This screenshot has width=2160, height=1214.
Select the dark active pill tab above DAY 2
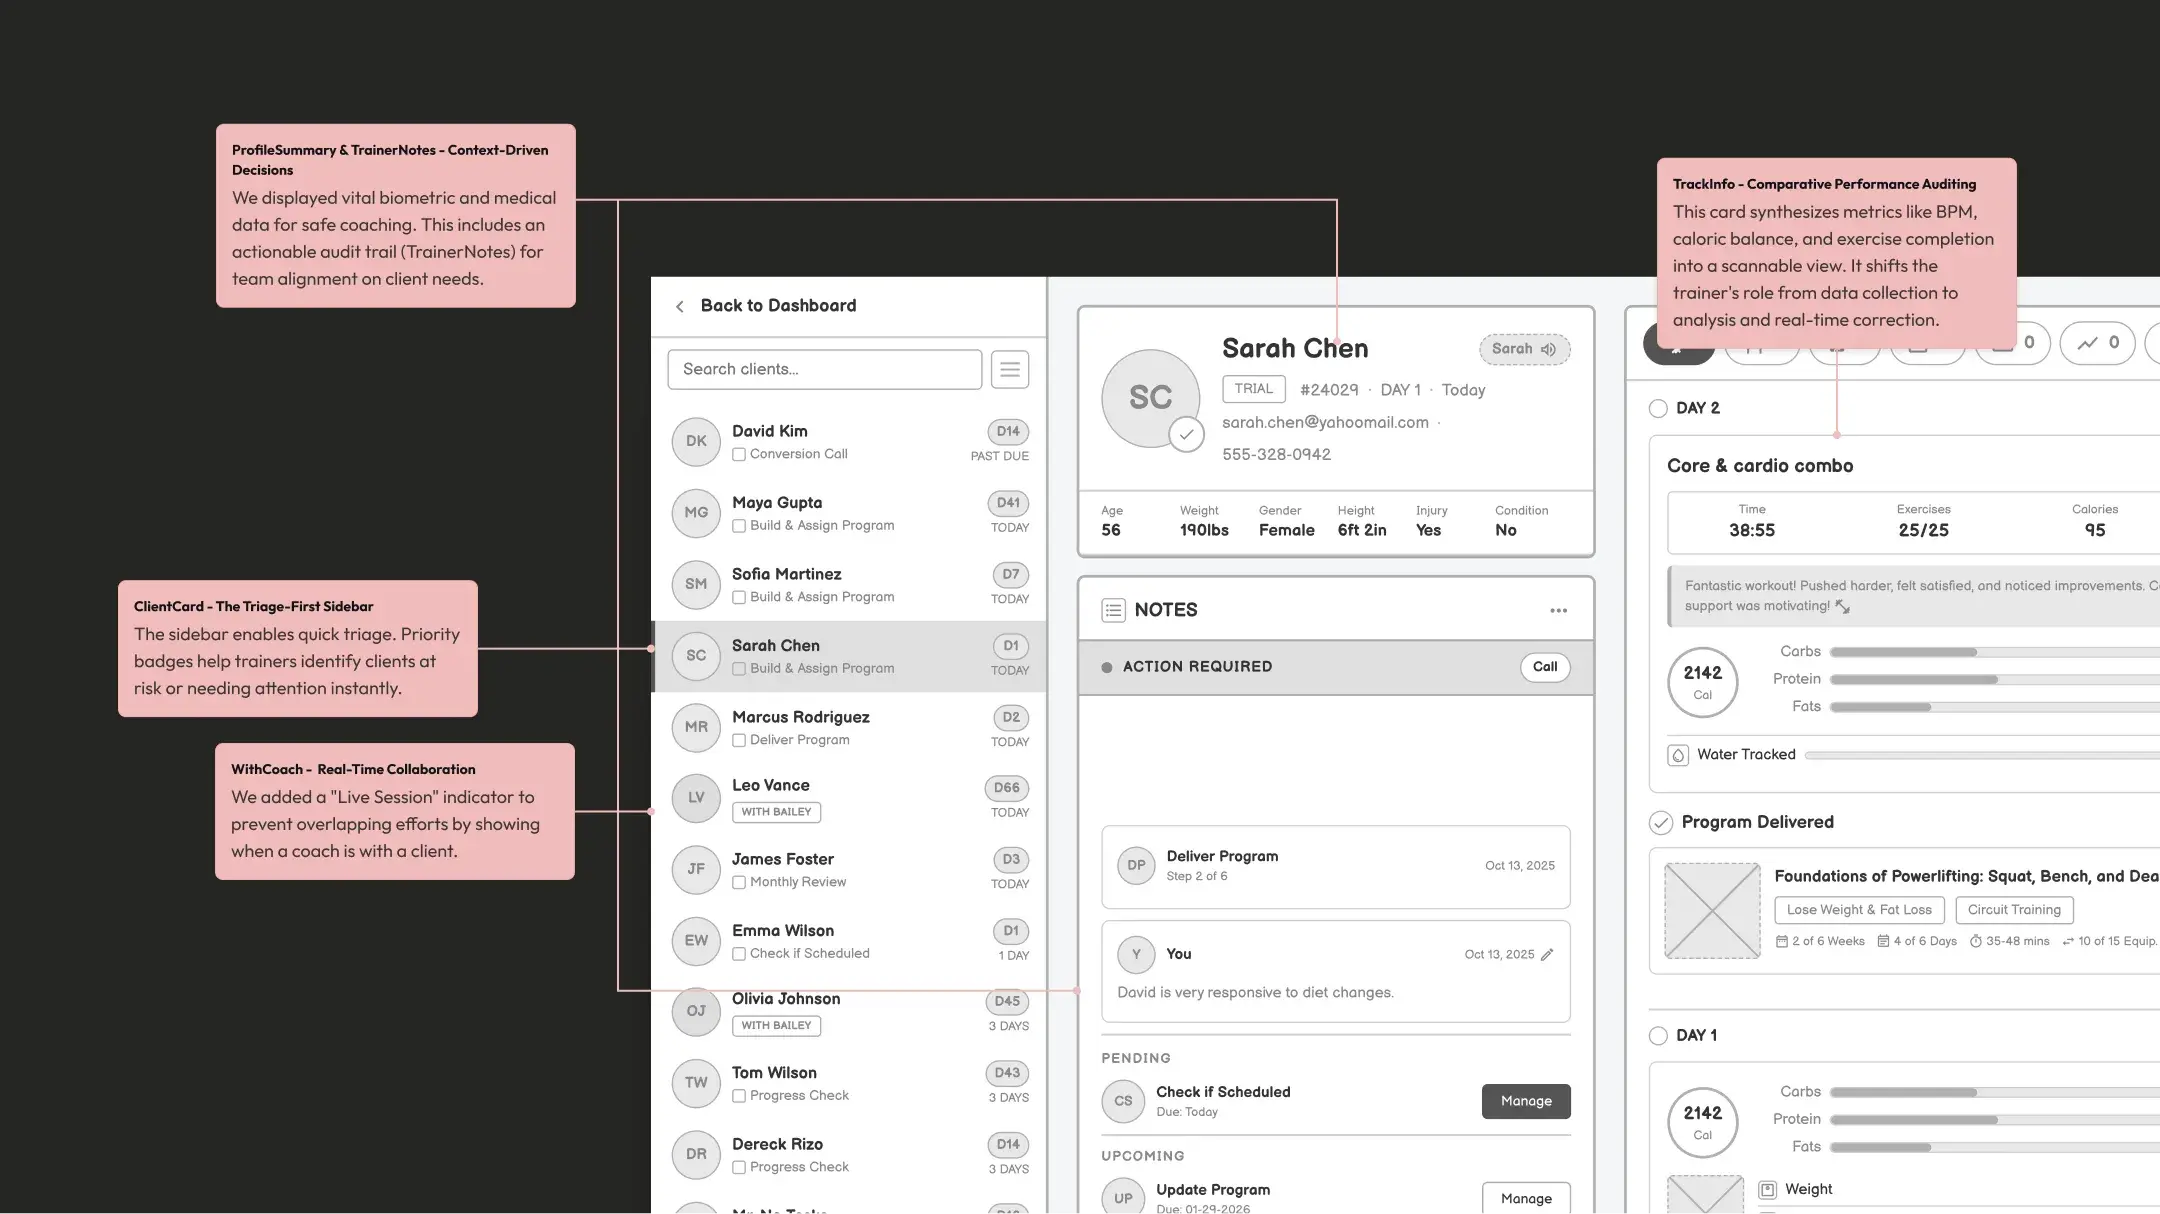[1680, 343]
